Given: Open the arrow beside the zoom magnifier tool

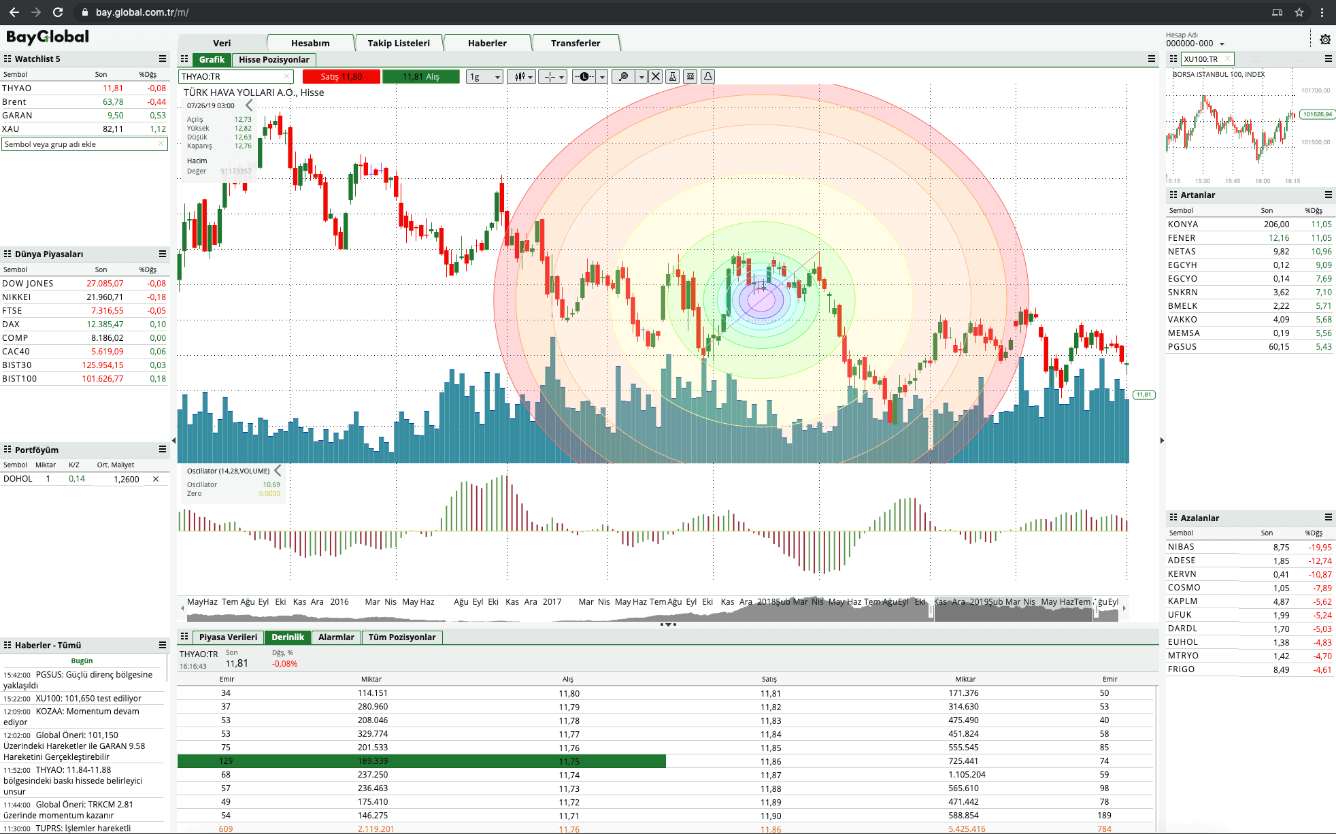Looking at the screenshot, I should tap(640, 76).
